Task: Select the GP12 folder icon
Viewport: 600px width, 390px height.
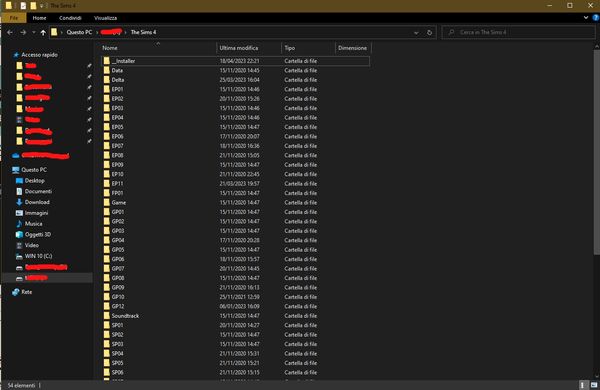Action: click(x=107, y=306)
